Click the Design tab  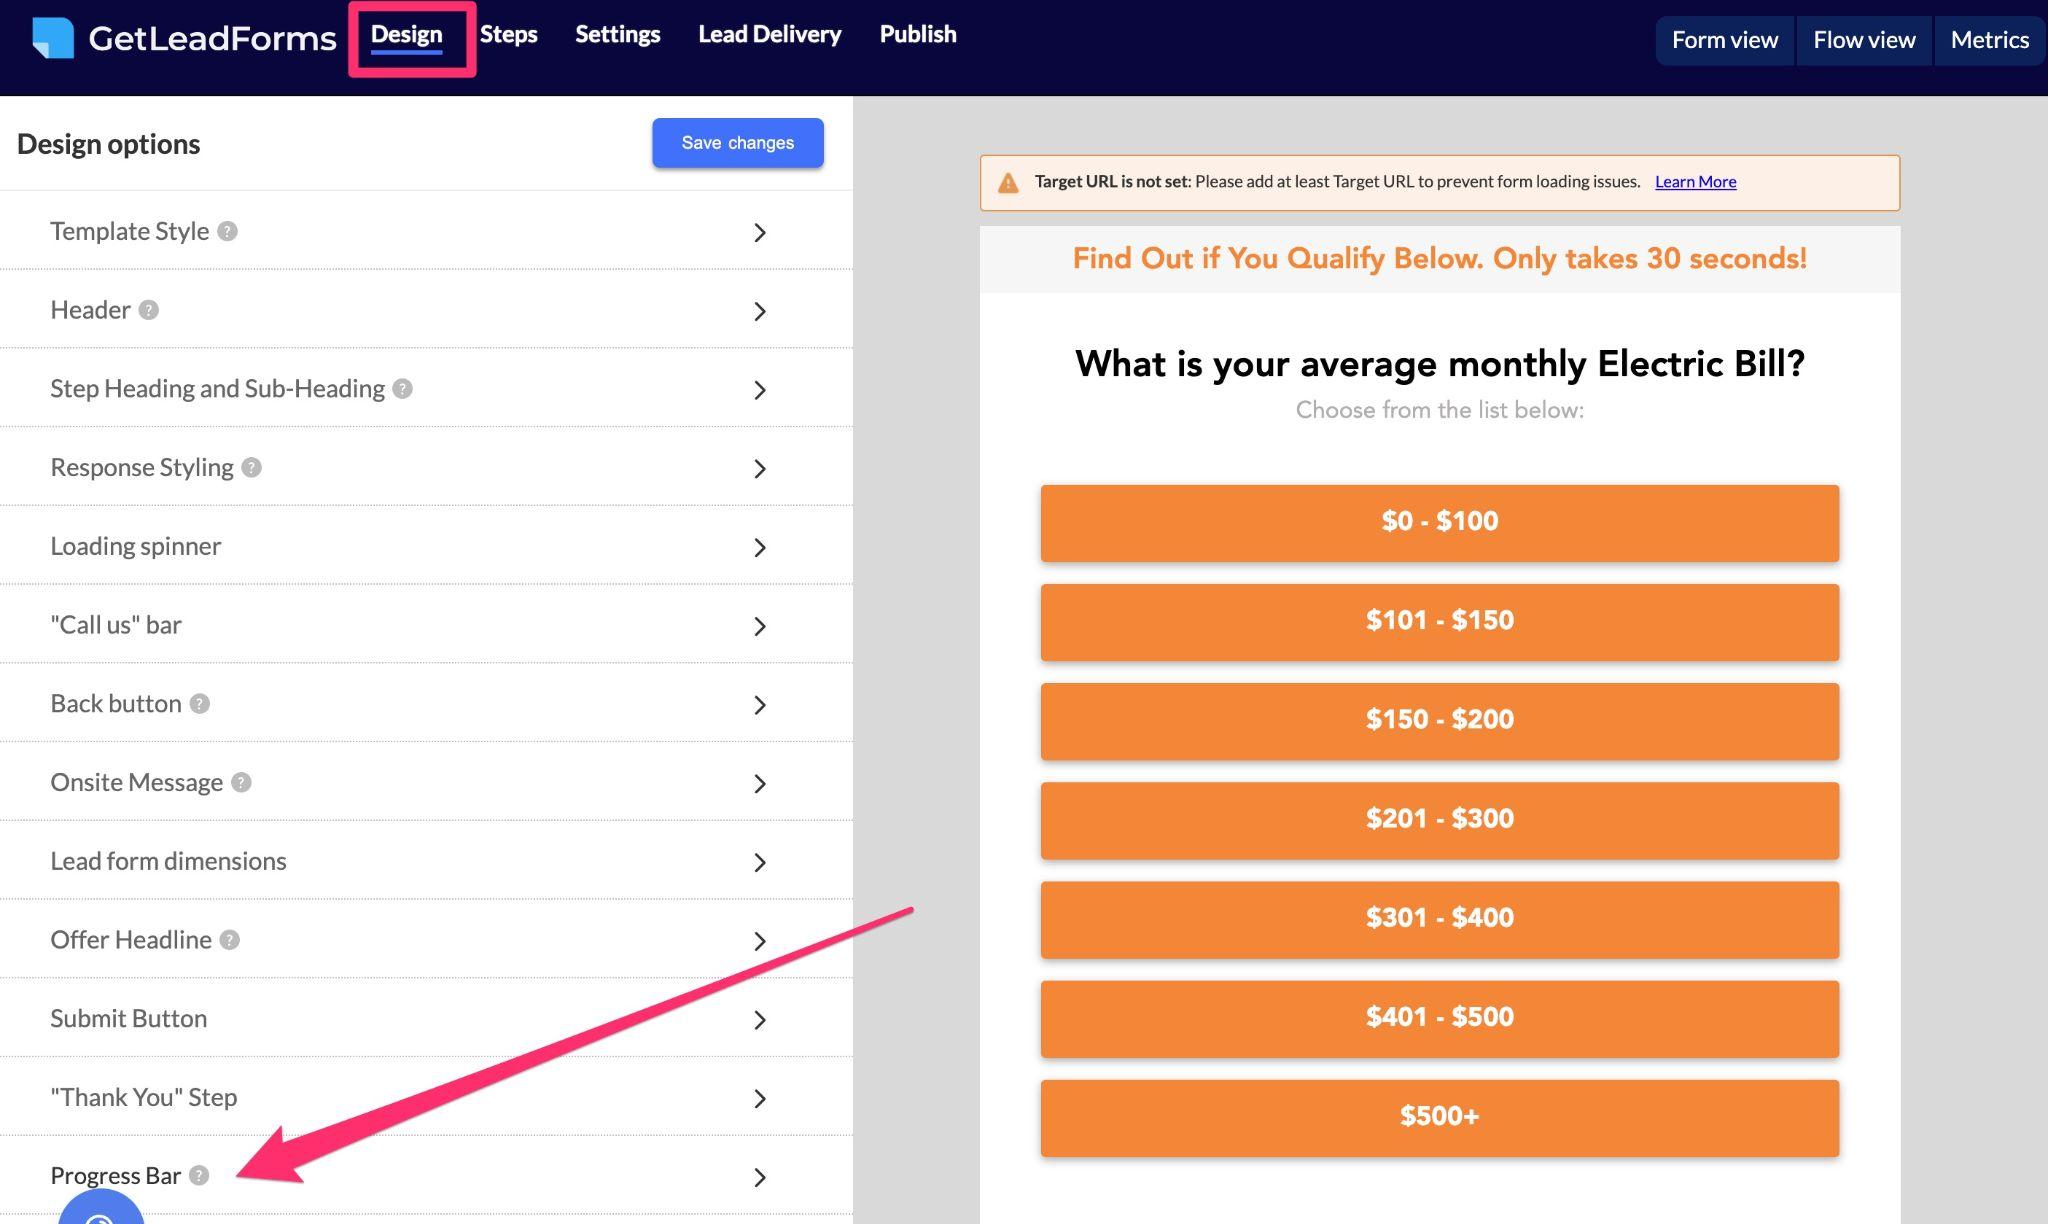click(406, 32)
